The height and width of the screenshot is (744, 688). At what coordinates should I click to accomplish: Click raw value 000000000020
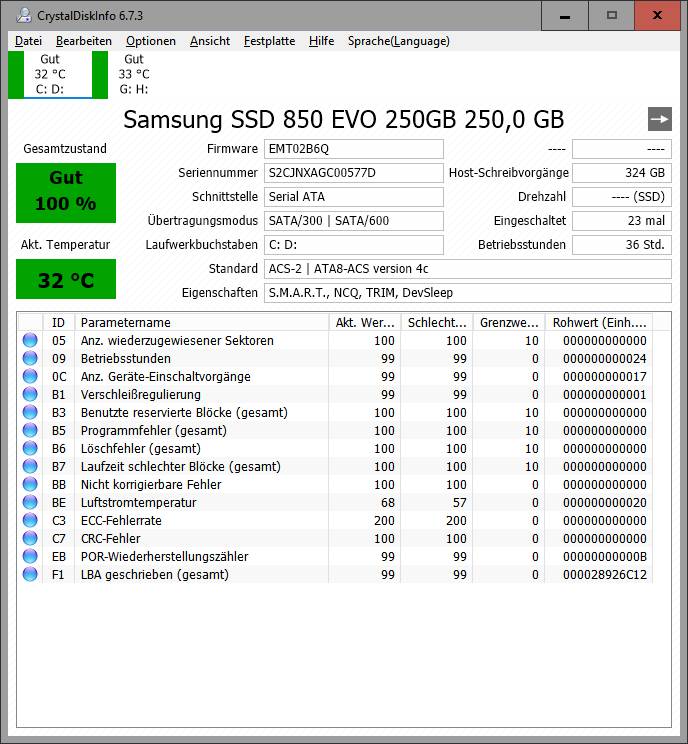click(x=605, y=502)
